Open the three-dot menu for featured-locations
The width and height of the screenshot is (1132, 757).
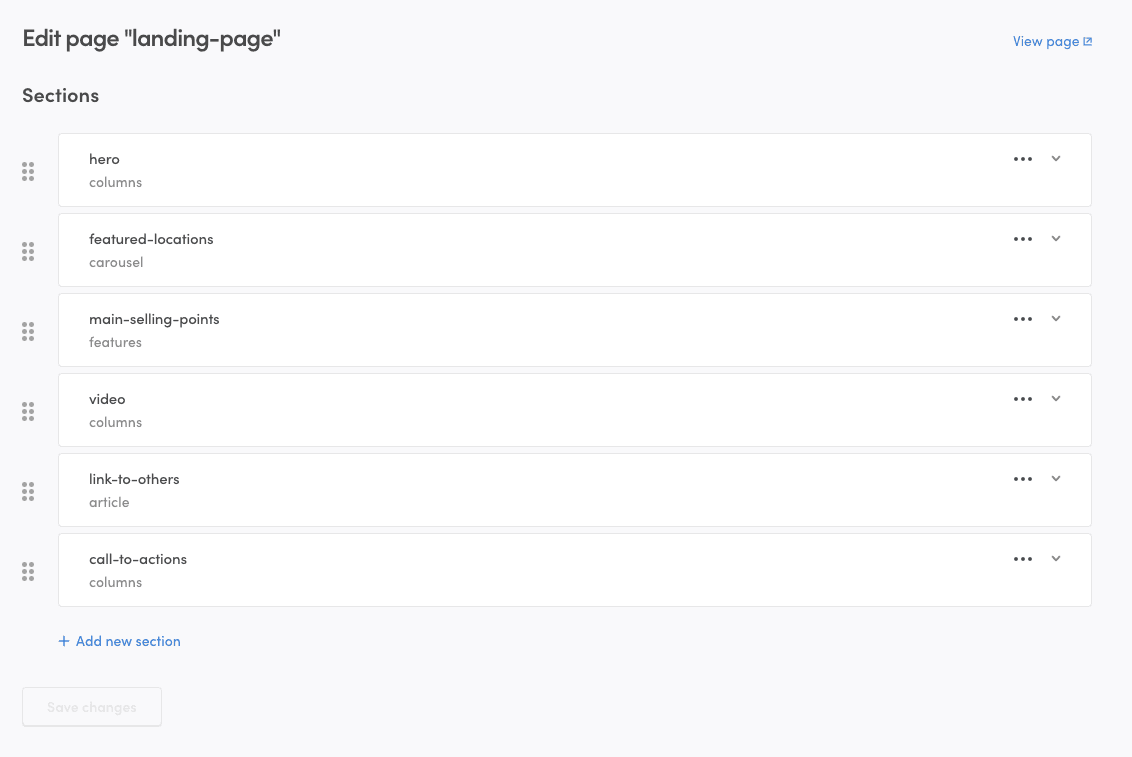tap(1022, 239)
